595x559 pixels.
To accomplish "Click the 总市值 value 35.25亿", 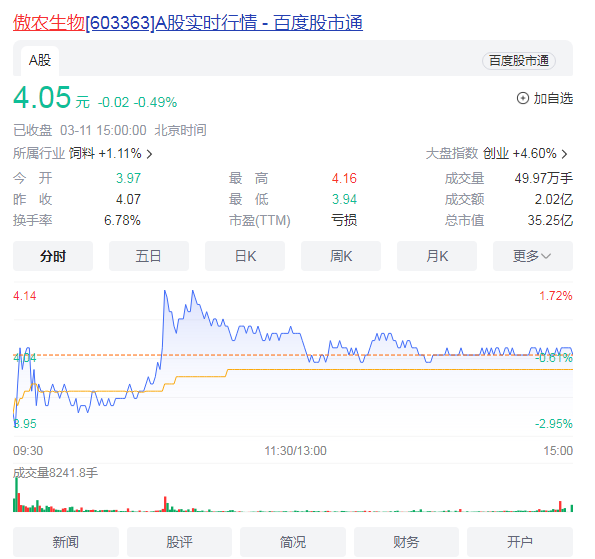I will coord(550,220).
